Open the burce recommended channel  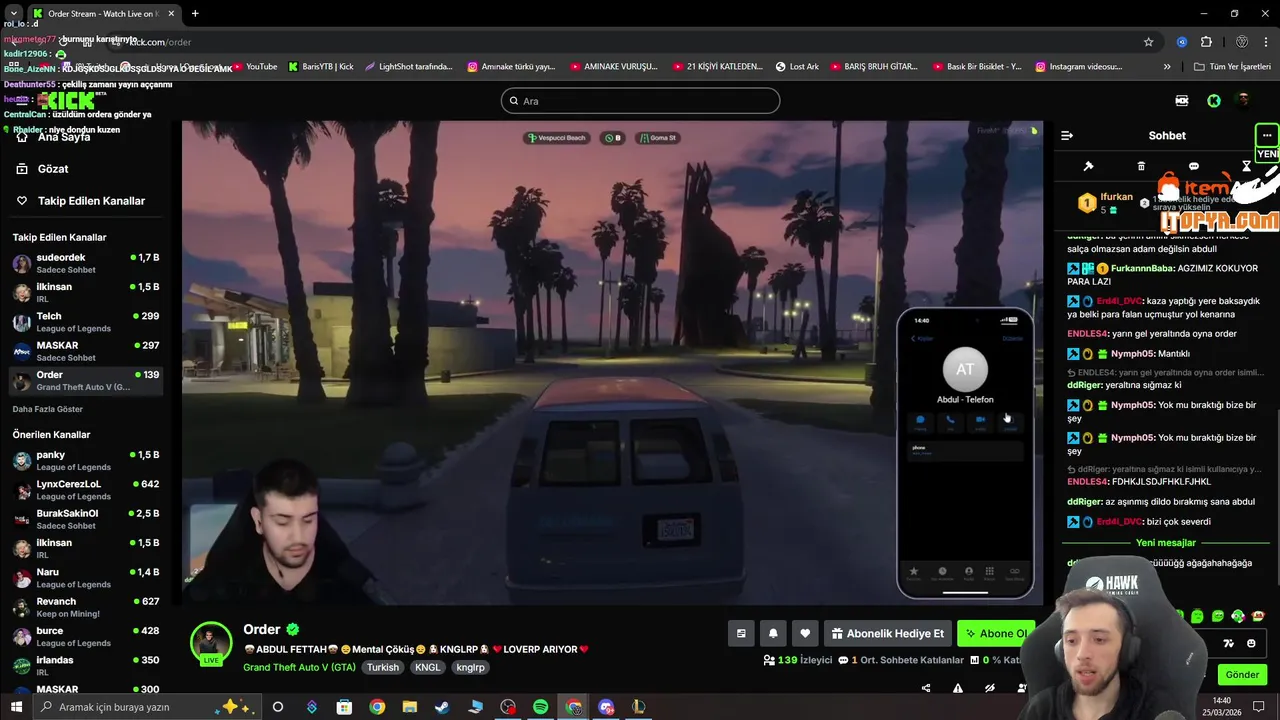coord(85,636)
